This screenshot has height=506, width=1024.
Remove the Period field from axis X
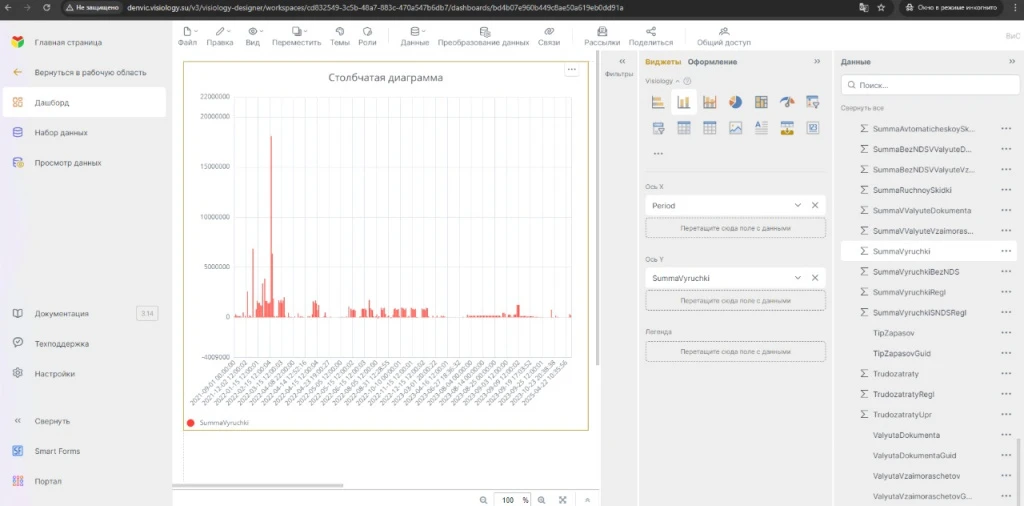point(815,205)
